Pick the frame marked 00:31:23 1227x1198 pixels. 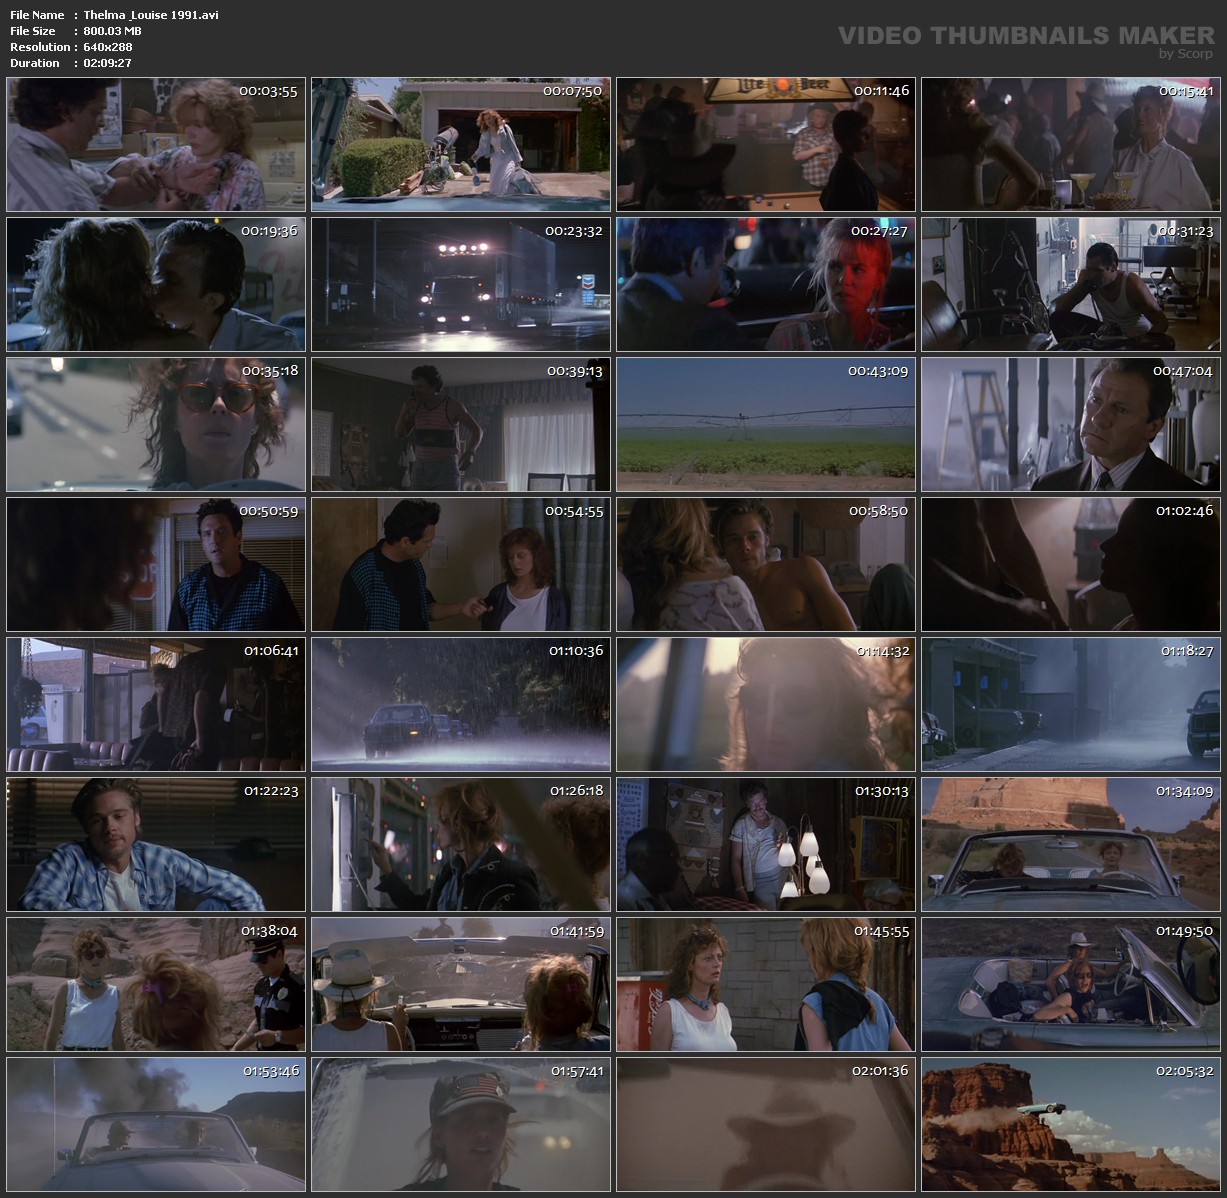pos(1071,284)
